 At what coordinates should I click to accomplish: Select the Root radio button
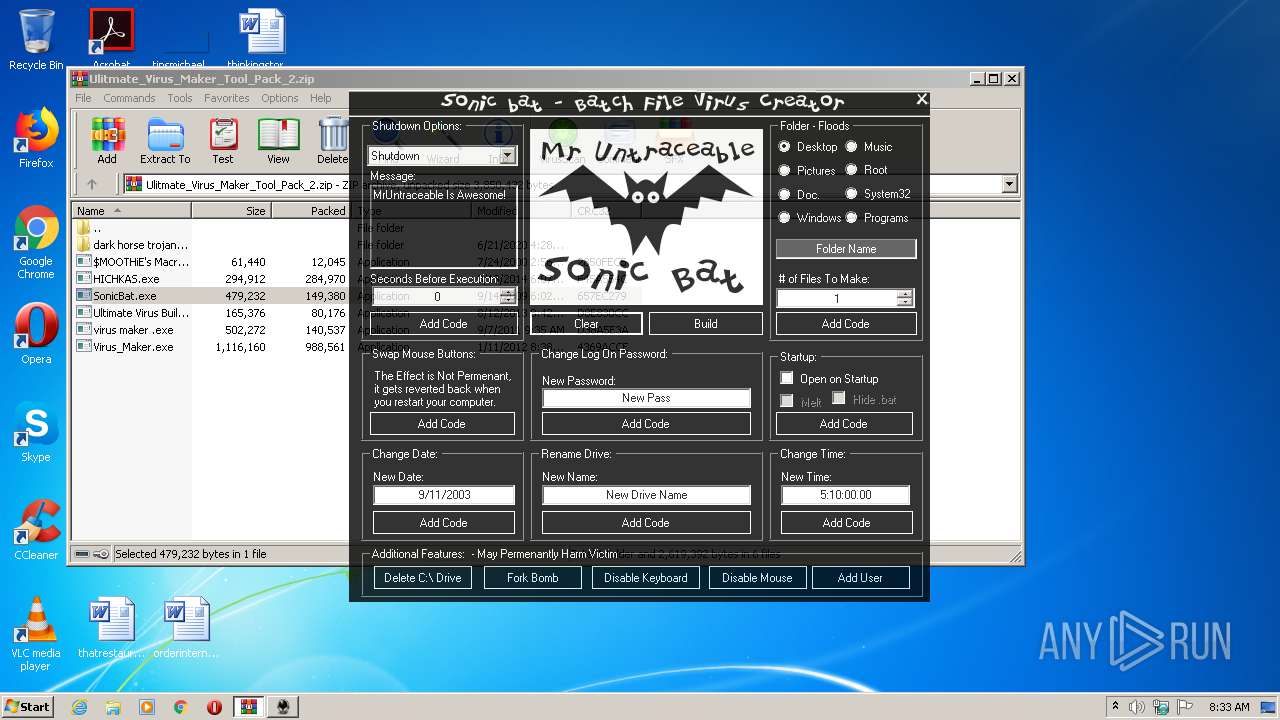(x=852, y=170)
